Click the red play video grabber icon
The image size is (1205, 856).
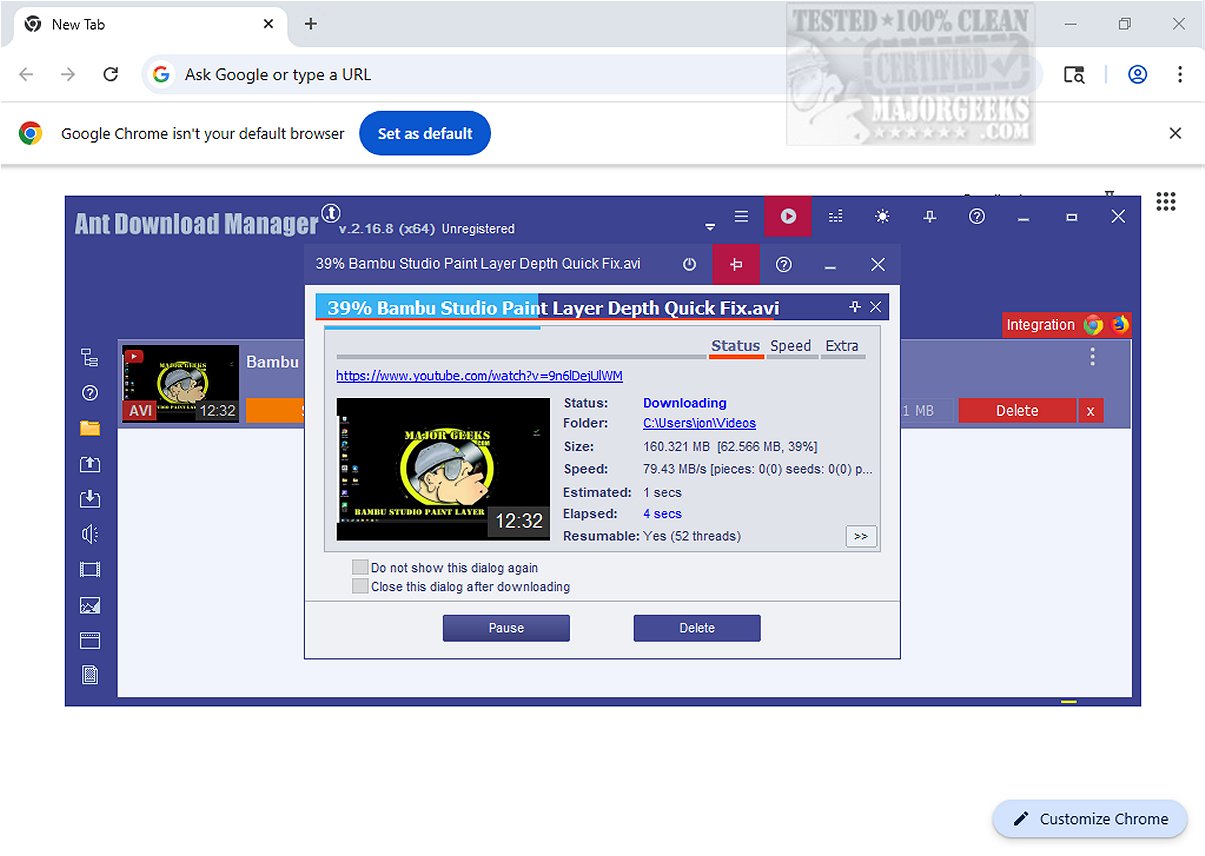click(x=788, y=216)
